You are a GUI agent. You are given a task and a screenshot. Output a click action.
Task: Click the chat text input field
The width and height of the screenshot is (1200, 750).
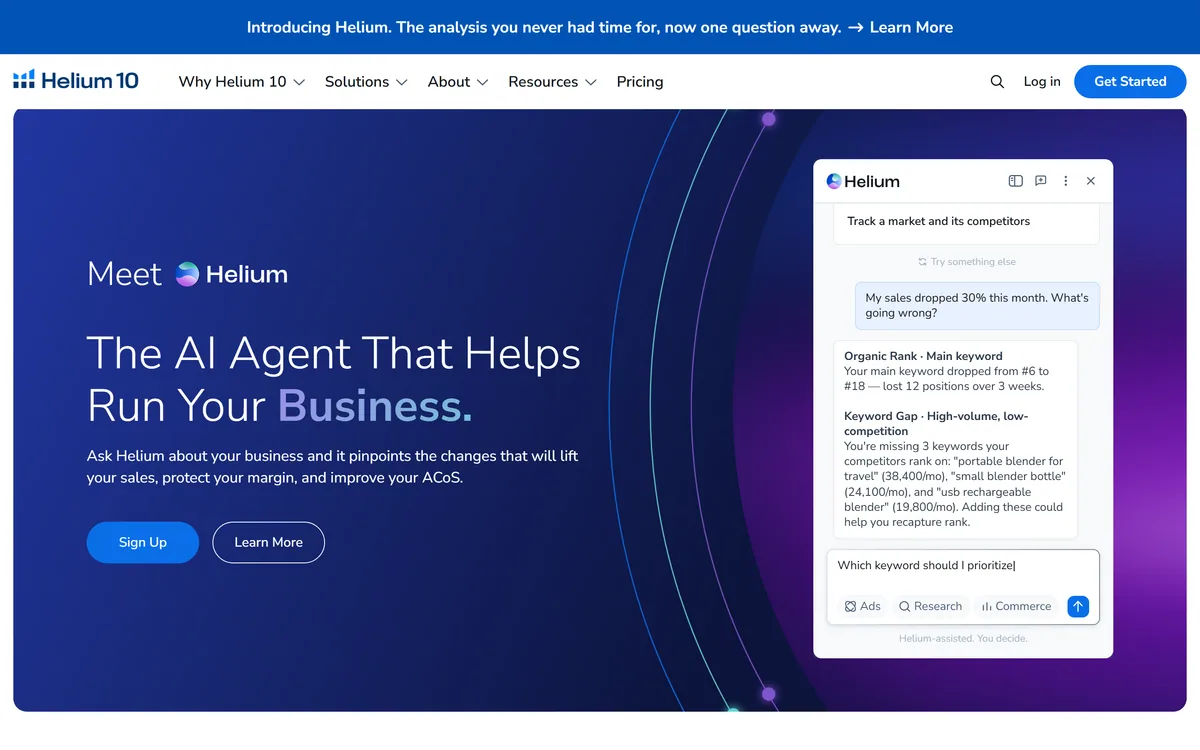click(x=963, y=566)
